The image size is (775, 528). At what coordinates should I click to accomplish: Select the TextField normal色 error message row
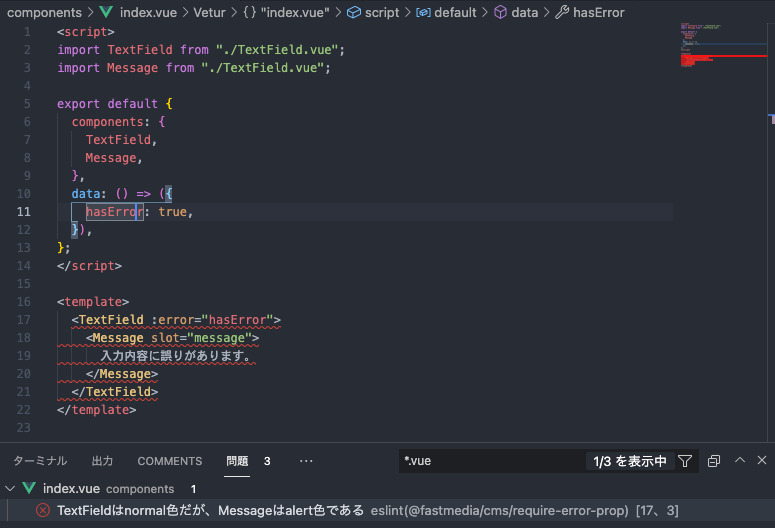point(388,510)
